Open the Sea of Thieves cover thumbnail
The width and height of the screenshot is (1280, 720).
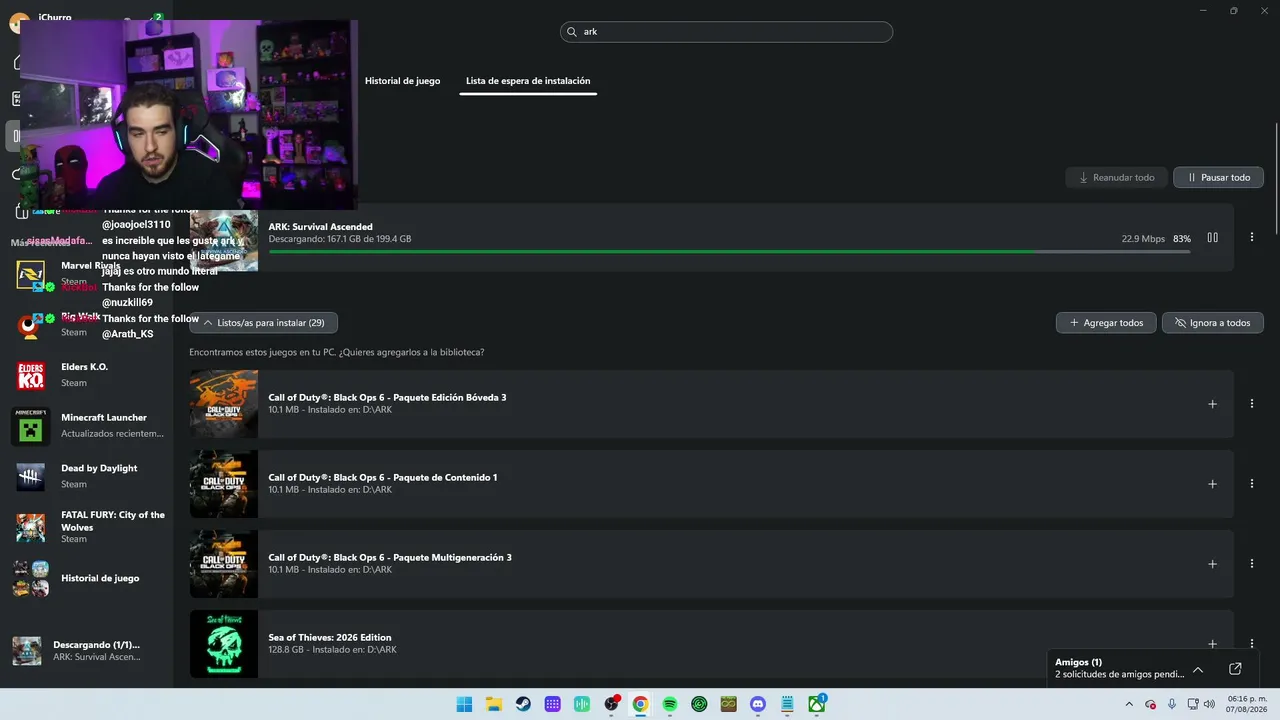coord(224,644)
